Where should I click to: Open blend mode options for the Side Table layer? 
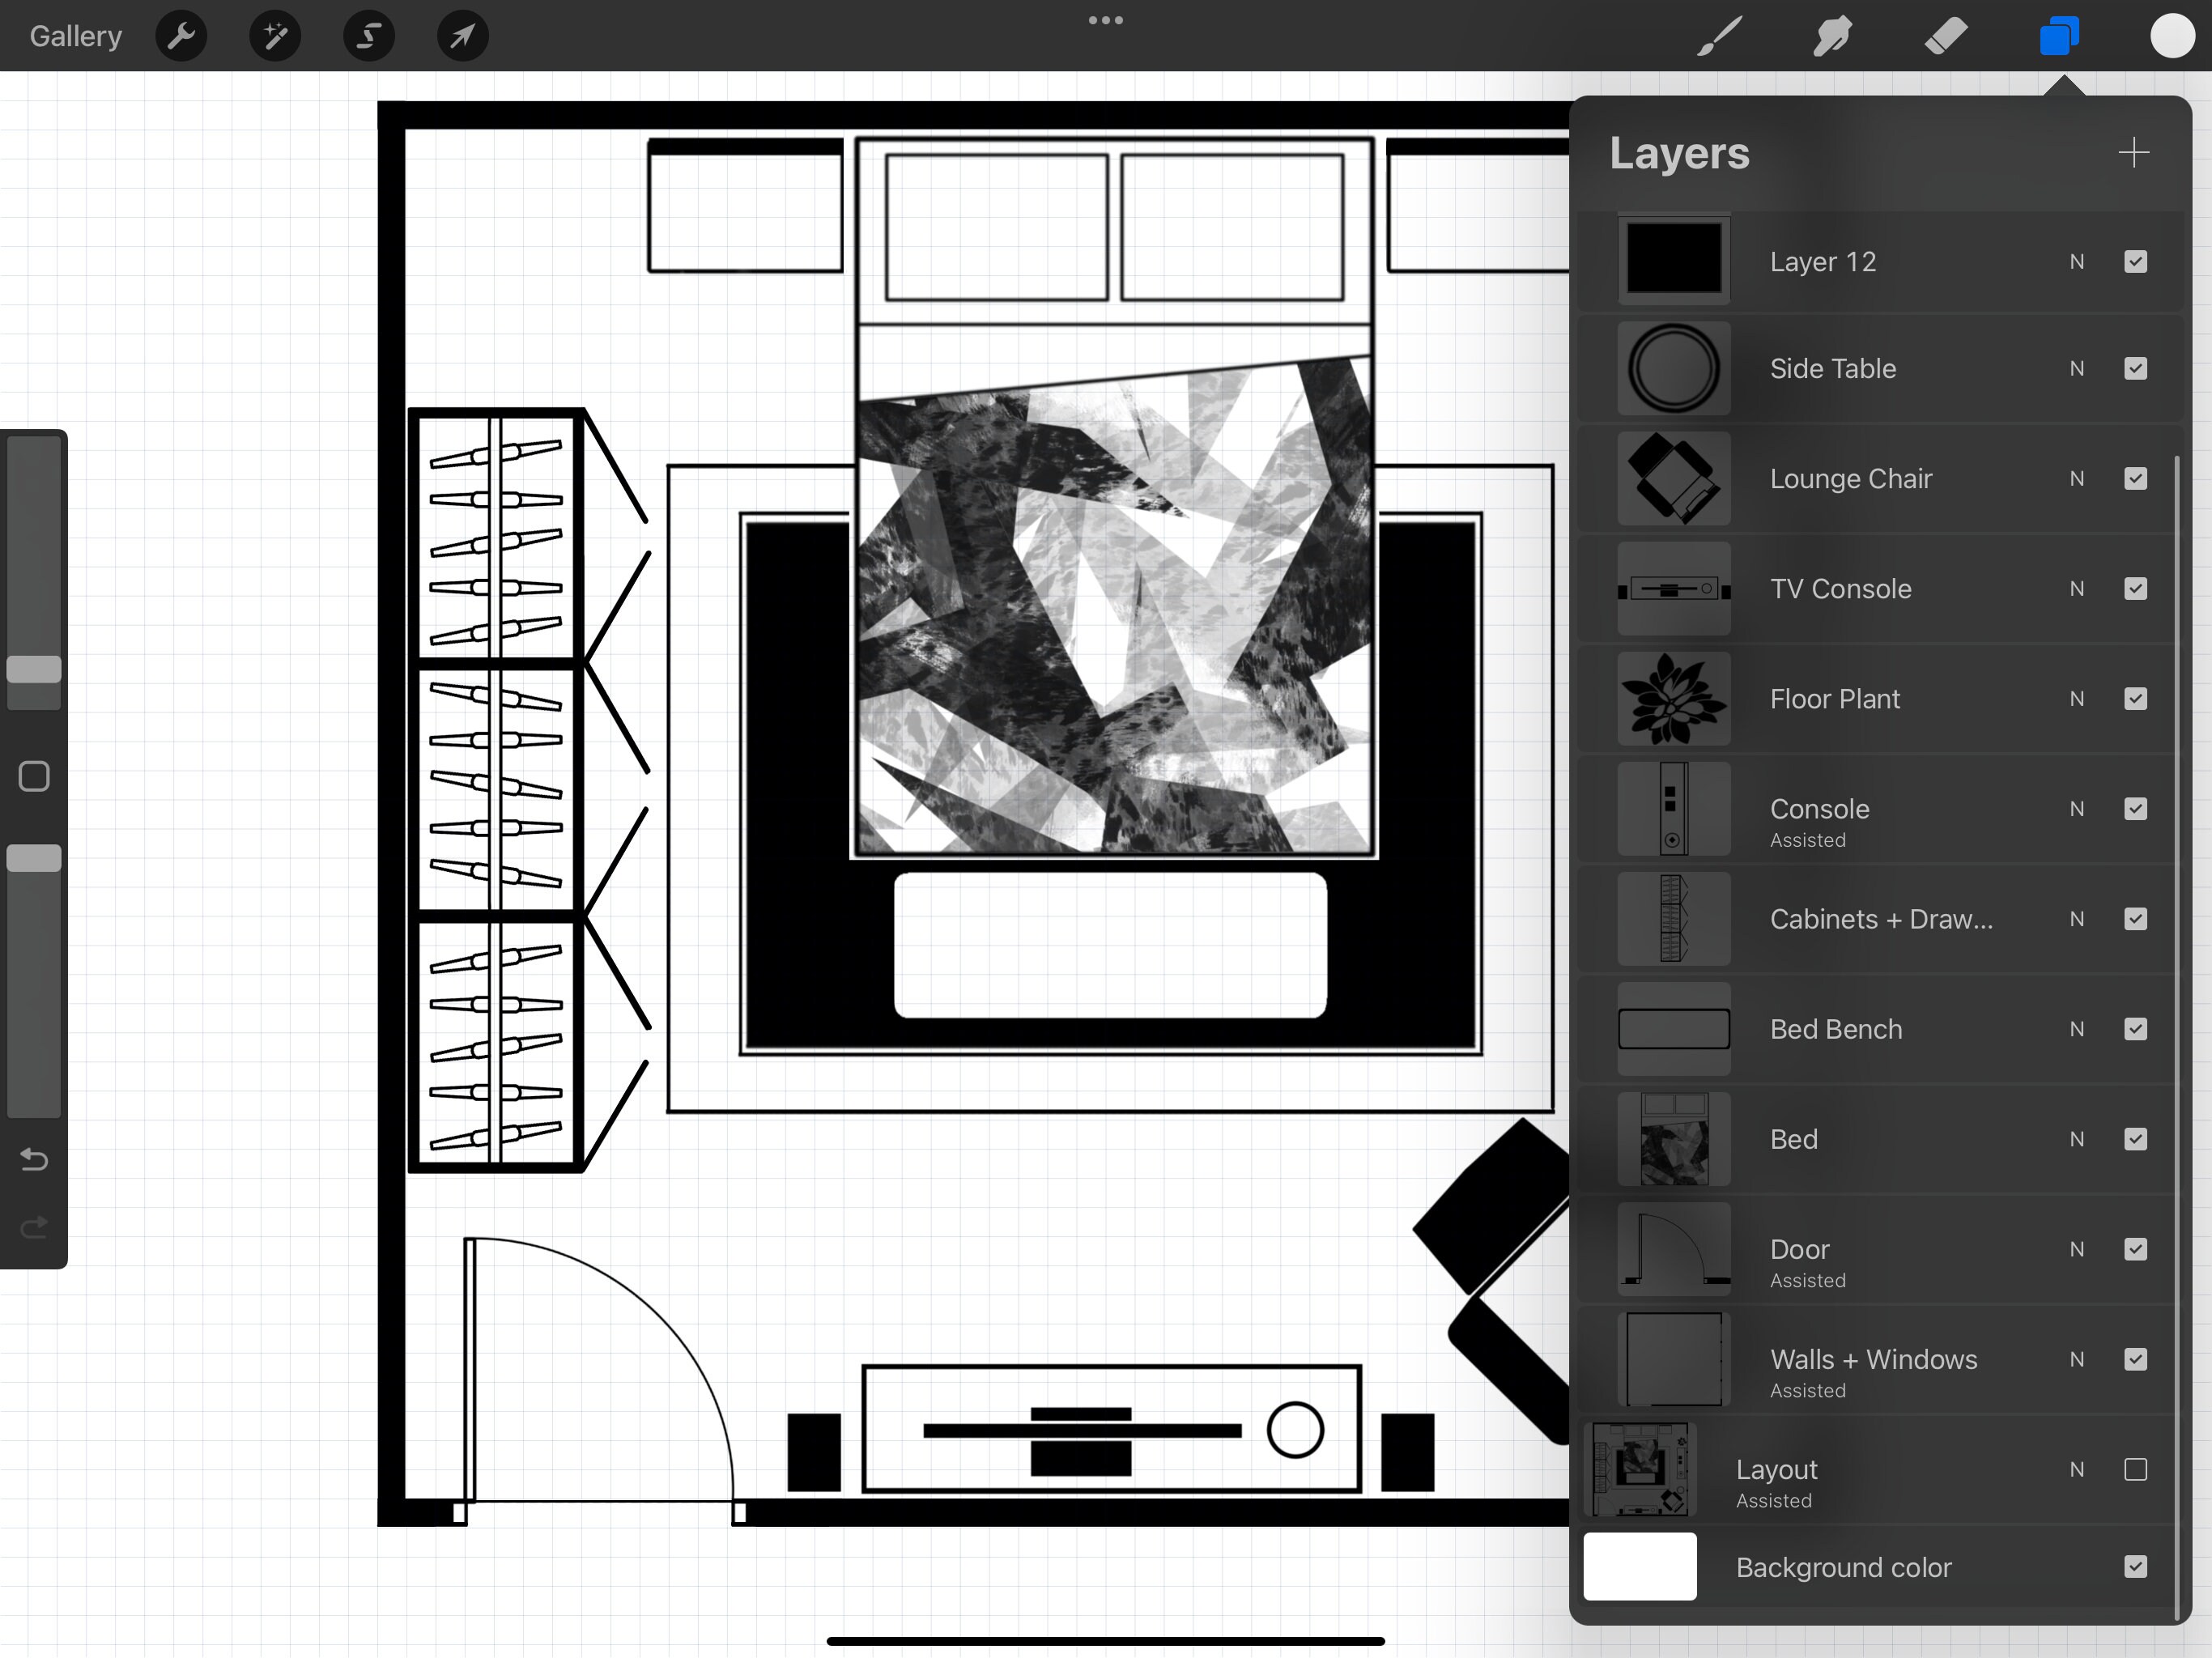pos(2077,368)
